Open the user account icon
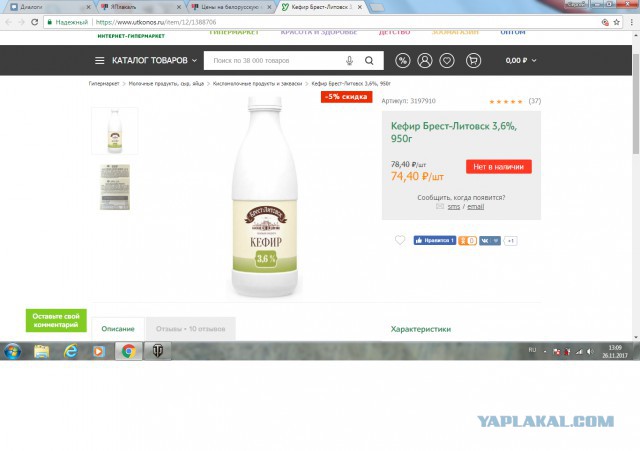Screen dimensions: 640x451 coord(425,61)
